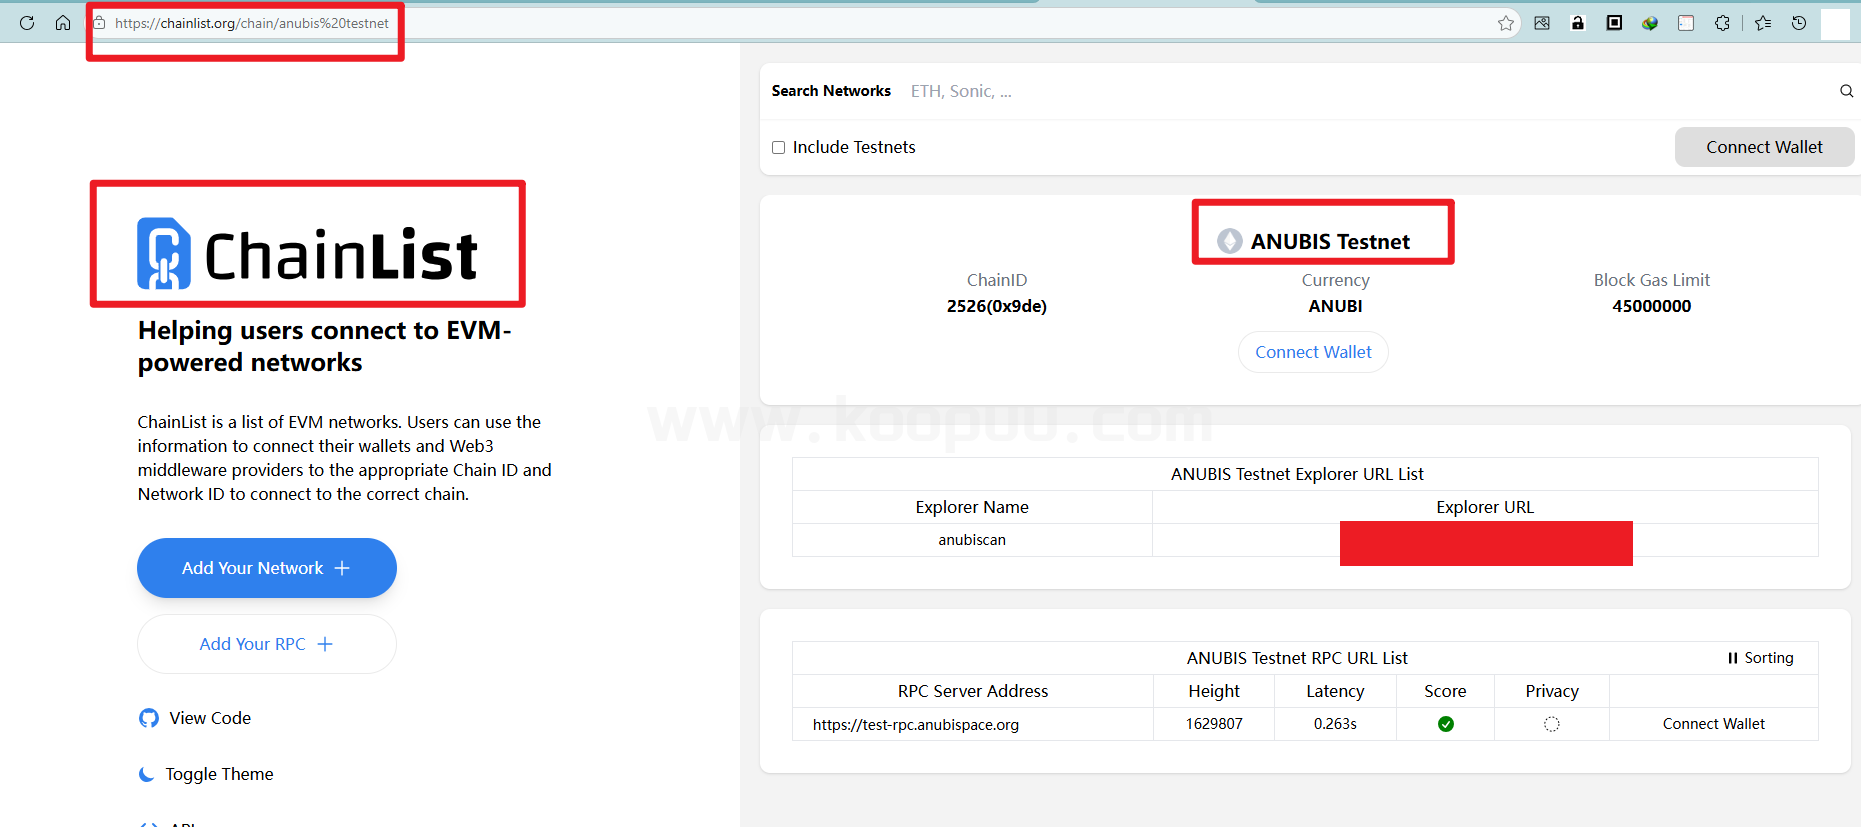1861x827 pixels.
Task: Open the open-padlock extension icon
Action: pos(1578,23)
